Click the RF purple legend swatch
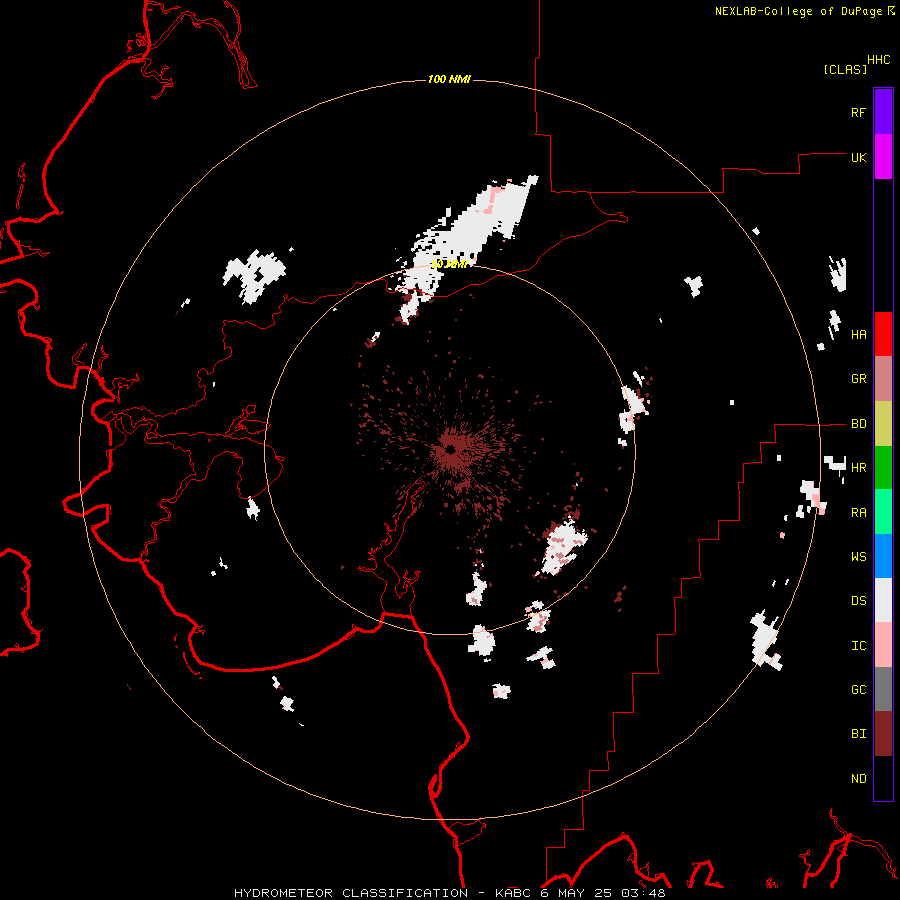 tap(883, 112)
